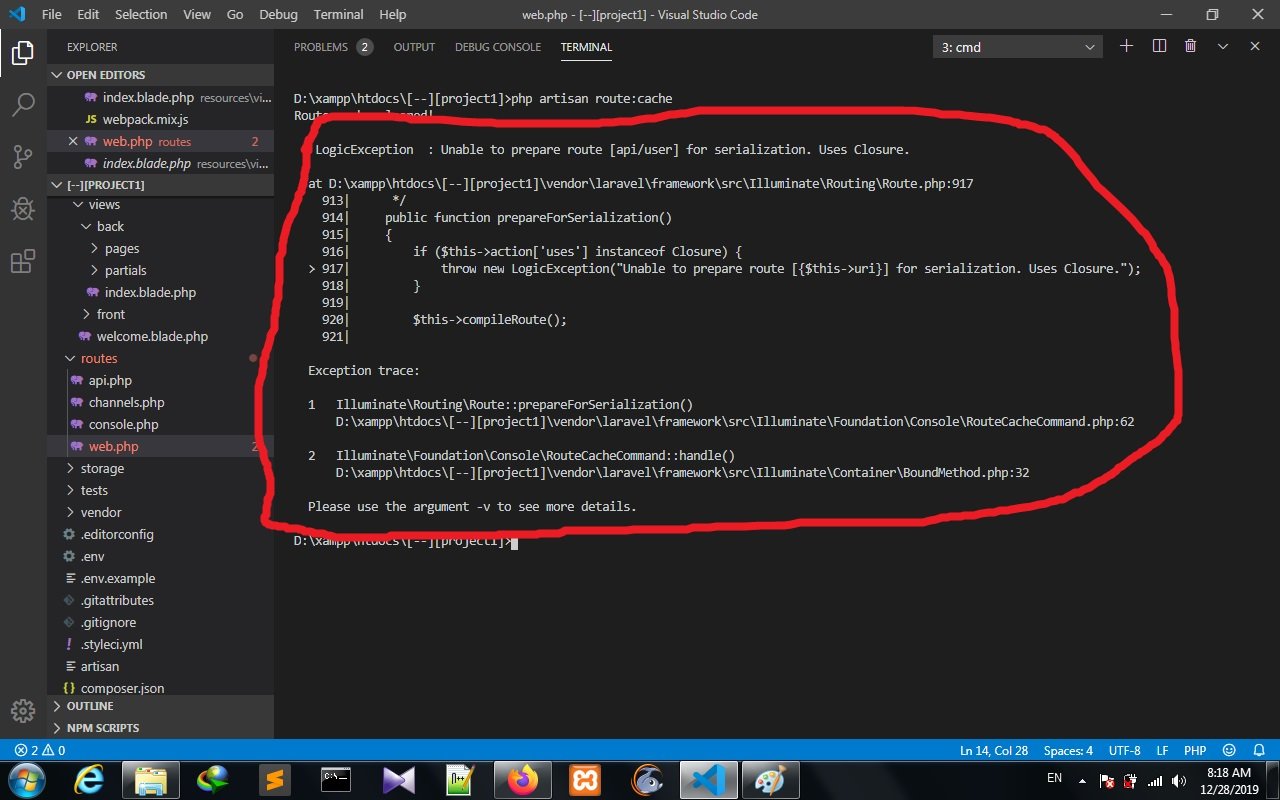Expand the Outline section

pos(160,706)
